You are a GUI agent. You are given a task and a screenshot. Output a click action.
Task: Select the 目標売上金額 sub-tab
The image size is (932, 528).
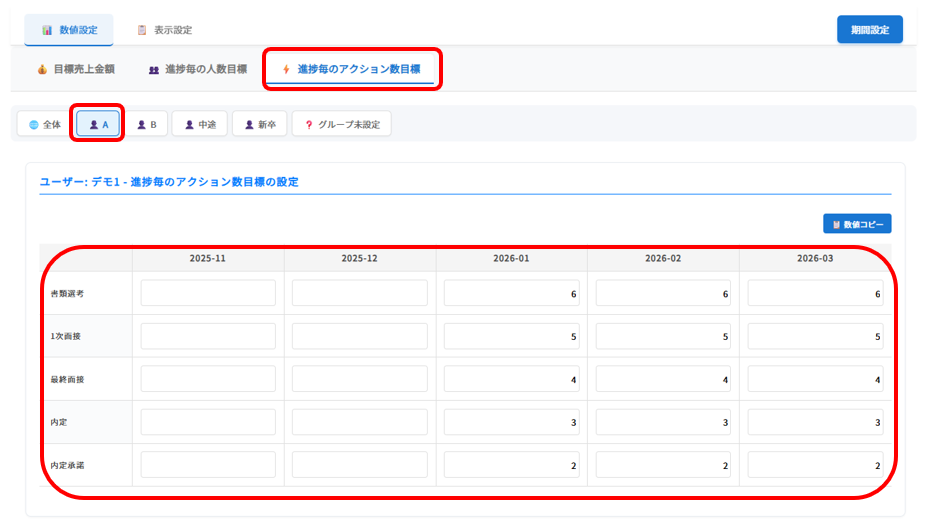(77, 70)
